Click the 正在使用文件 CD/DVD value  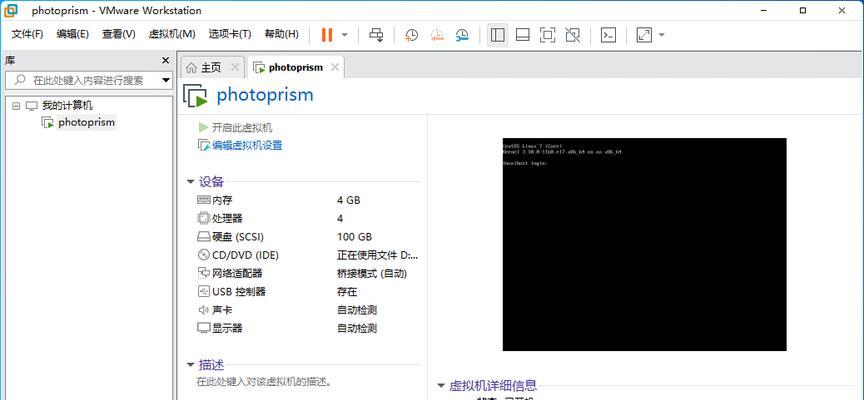coord(377,255)
